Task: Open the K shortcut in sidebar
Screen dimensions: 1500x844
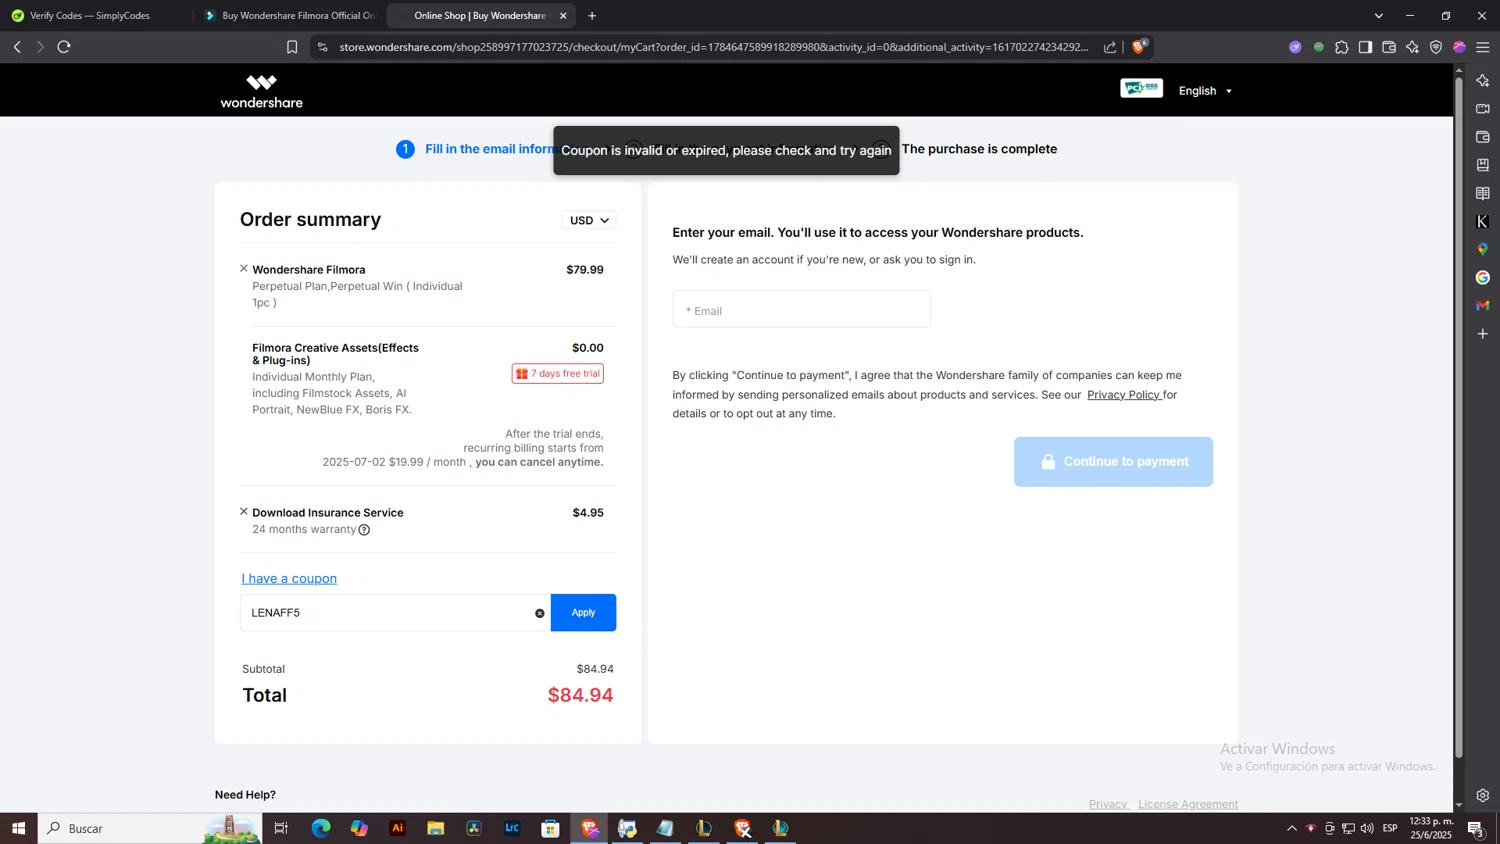Action: click(1483, 221)
